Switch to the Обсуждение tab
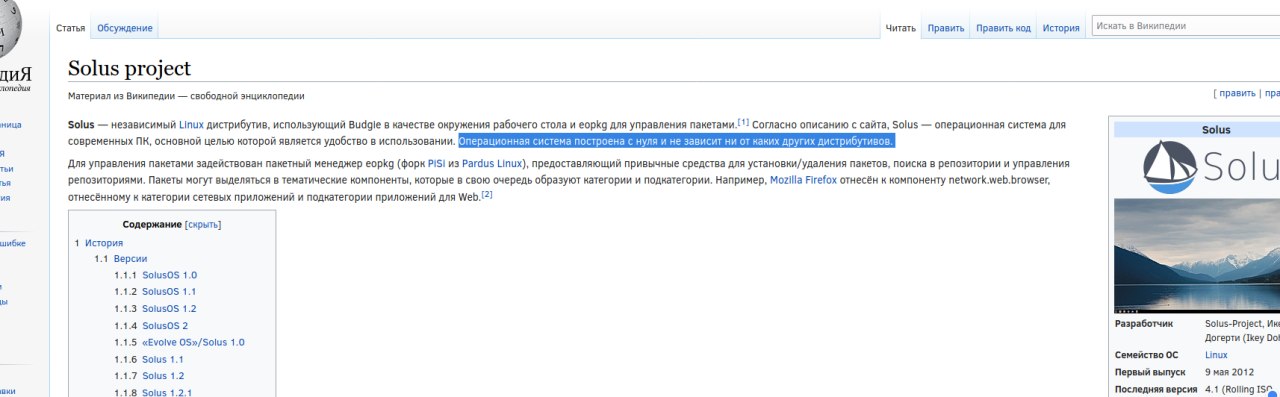1280x397 pixels. [125, 28]
